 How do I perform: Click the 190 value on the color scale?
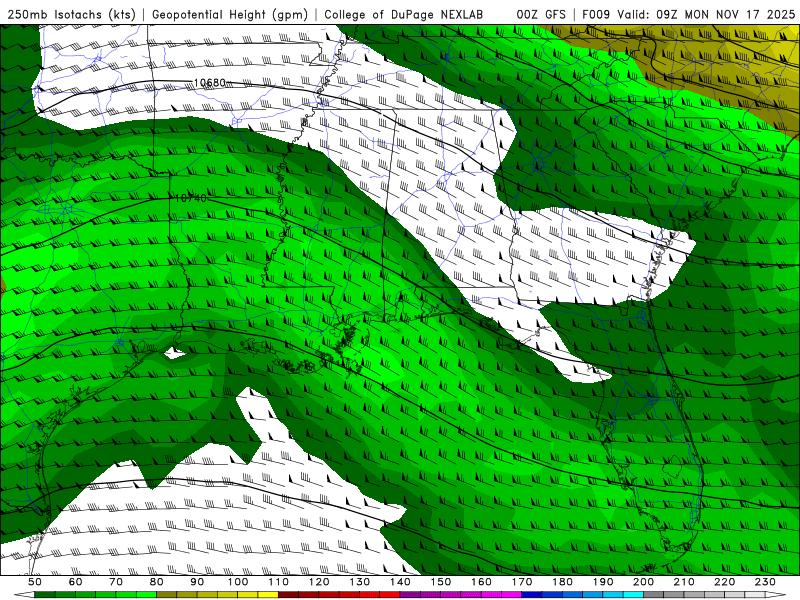604,582
